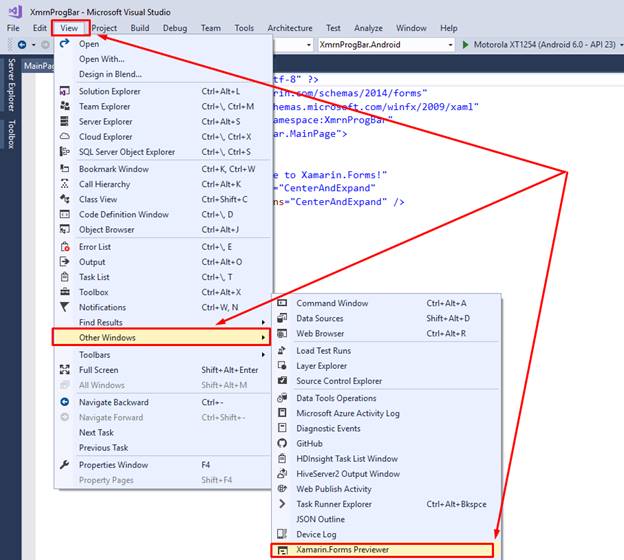The width and height of the screenshot is (624, 560).
Task: Open the Server Explorer side tab
Action: [x=11, y=85]
